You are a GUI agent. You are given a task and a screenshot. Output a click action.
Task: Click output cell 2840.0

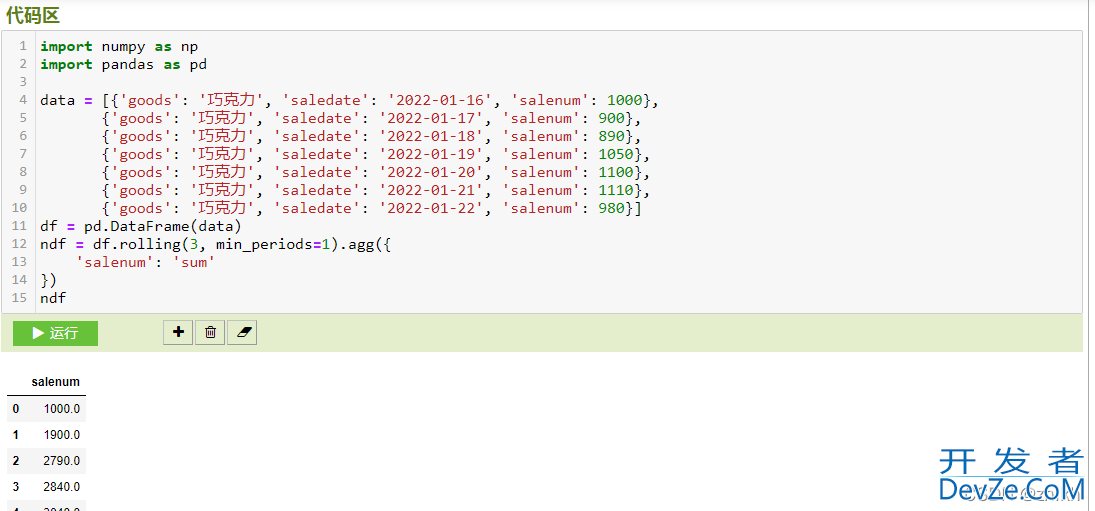coord(61,487)
